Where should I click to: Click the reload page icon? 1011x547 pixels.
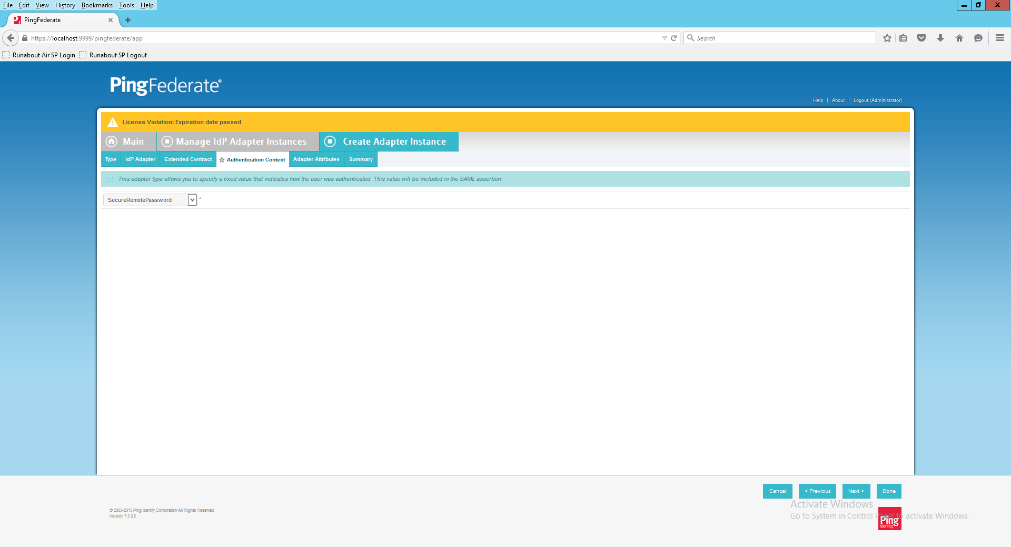coord(674,38)
